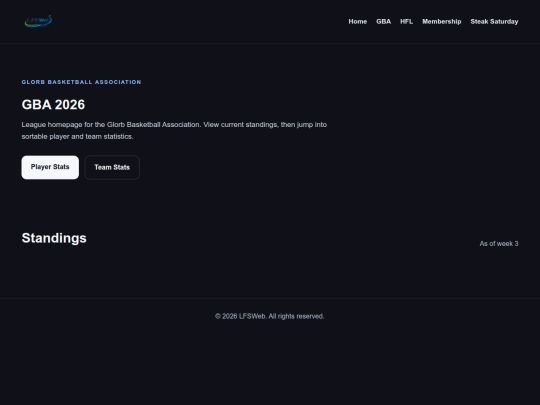Viewport: 540px width, 405px height.
Task: Open the Home navigation link
Action: click(x=357, y=21)
